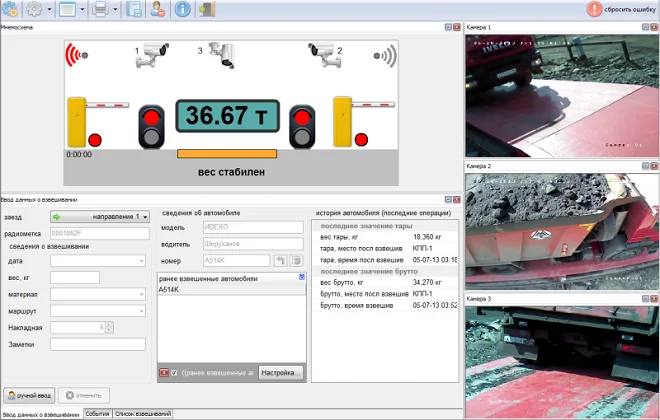Click the user account toolbar icon
660x420 pixels.
pos(158,10)
